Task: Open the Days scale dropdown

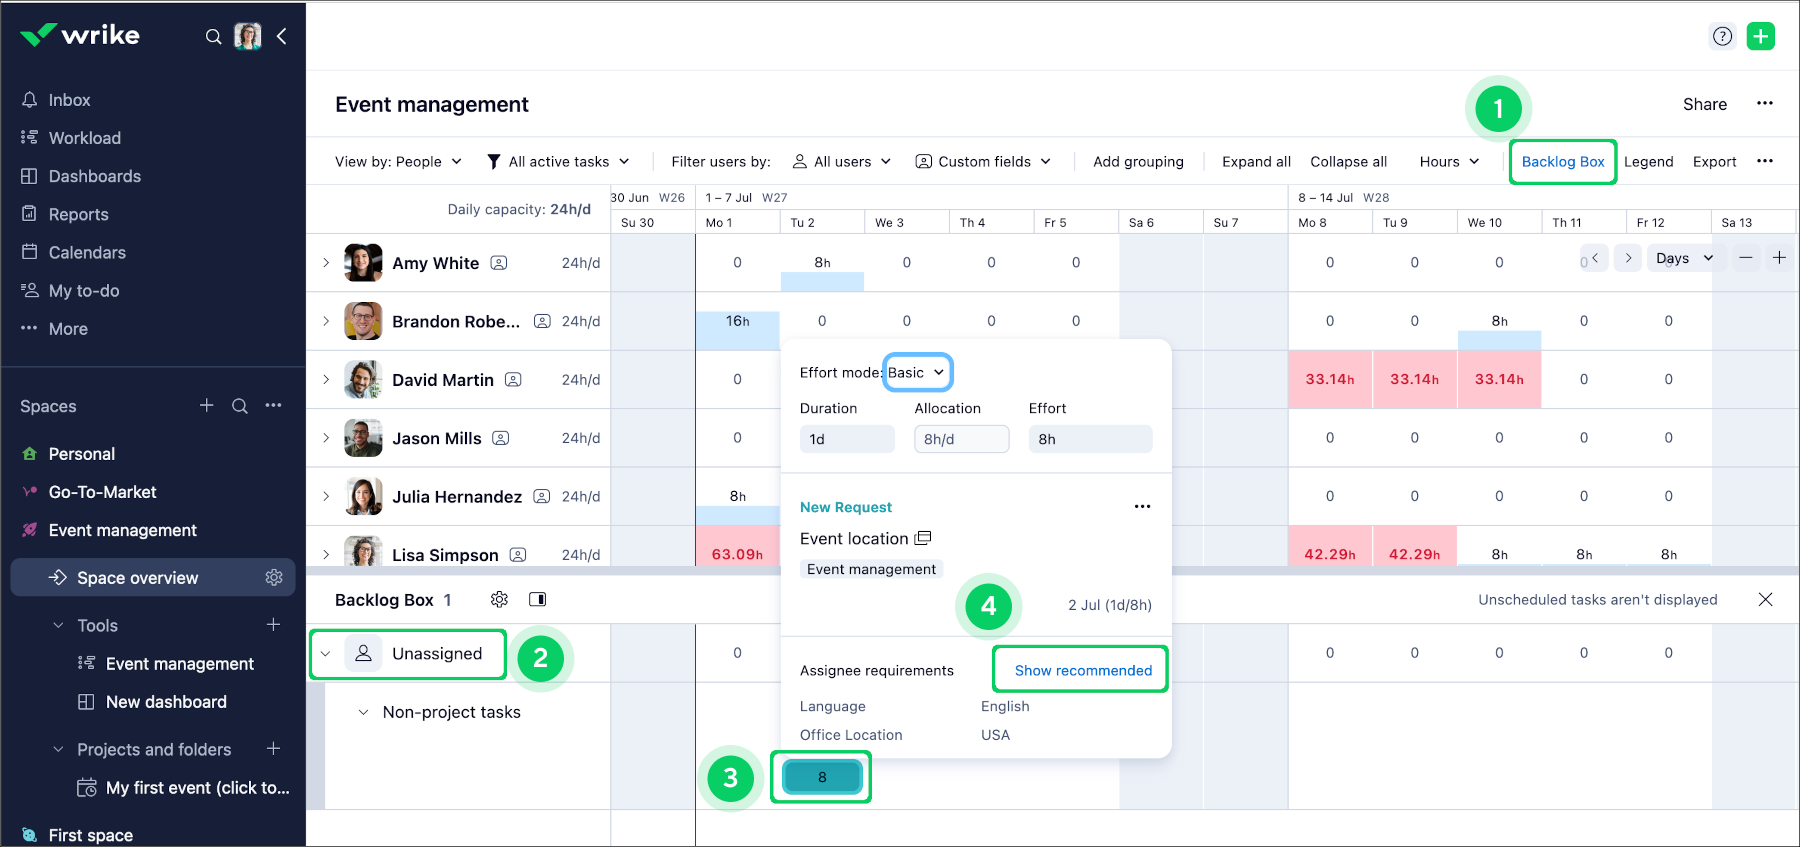Action: click(x=1685, y=258)
